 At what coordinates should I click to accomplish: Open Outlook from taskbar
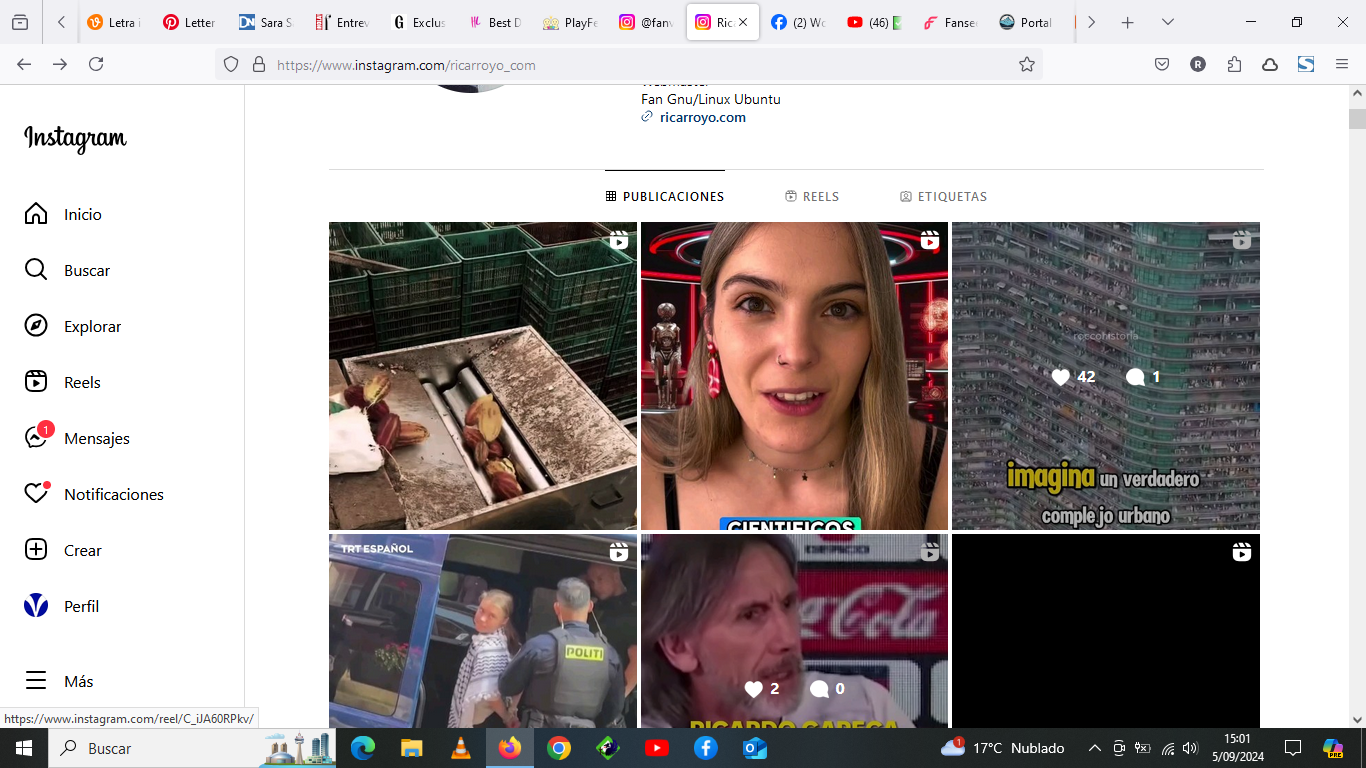point(755,748)
